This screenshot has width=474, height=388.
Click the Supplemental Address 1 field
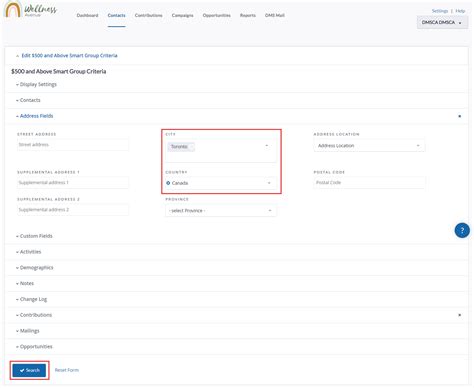(x=73, y=183)
